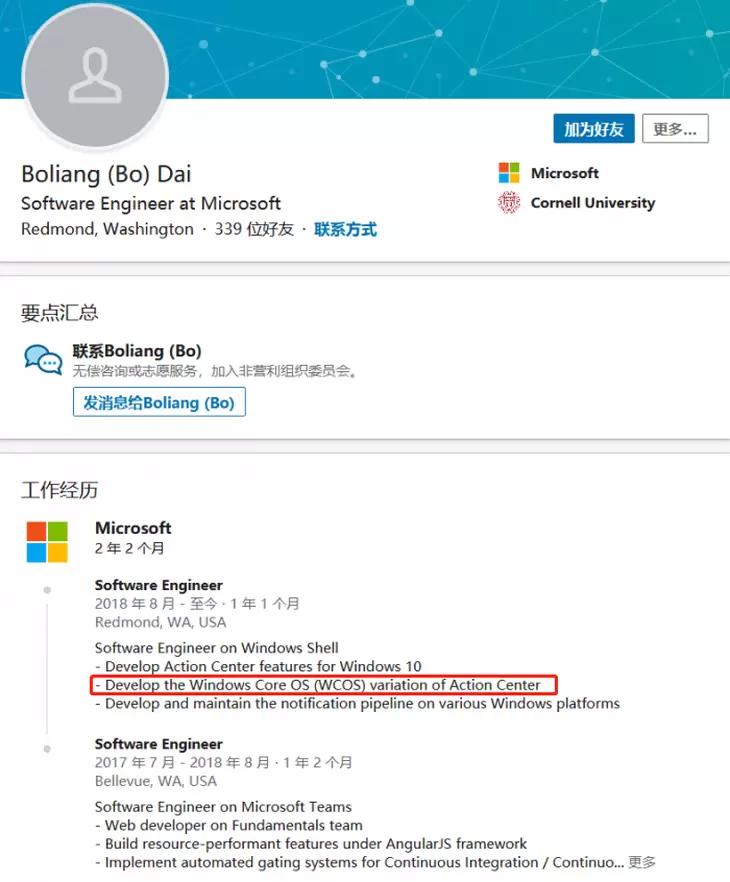This screenshot has width=730, height=882.
Task: Click the chat bubbles contact icon
Action: (43, 360)
